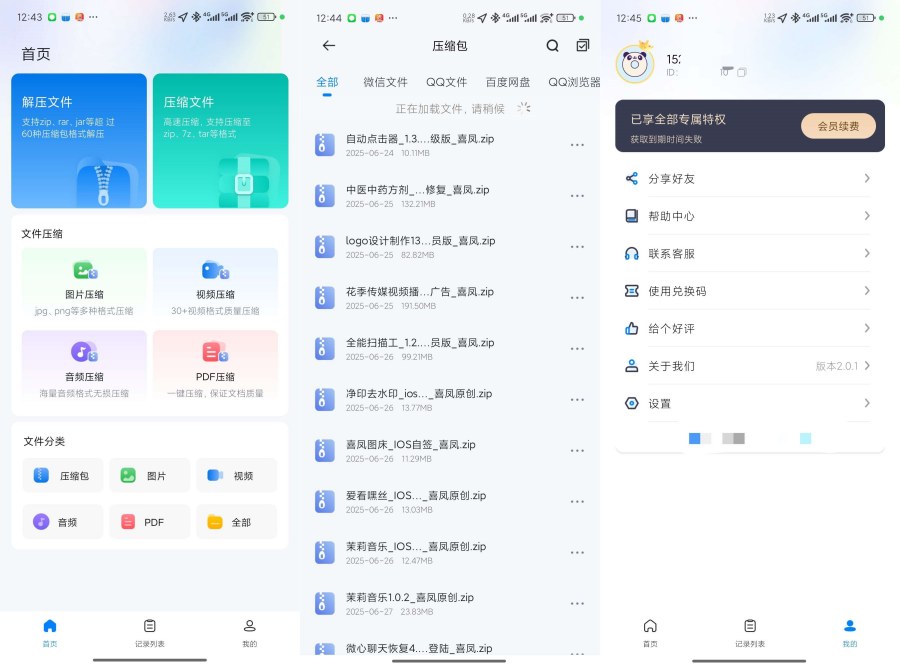Screen dimensions: 900x667
Task: Switch to the 百度网盘 tab
Action: pos(510,83)
